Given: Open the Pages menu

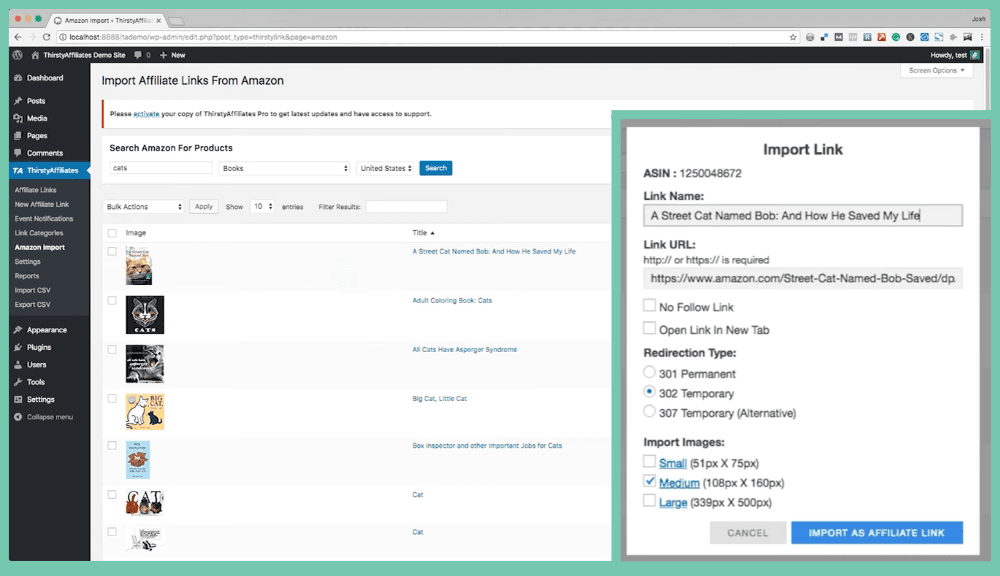Looking at the screenshot, I should point(37,135).
